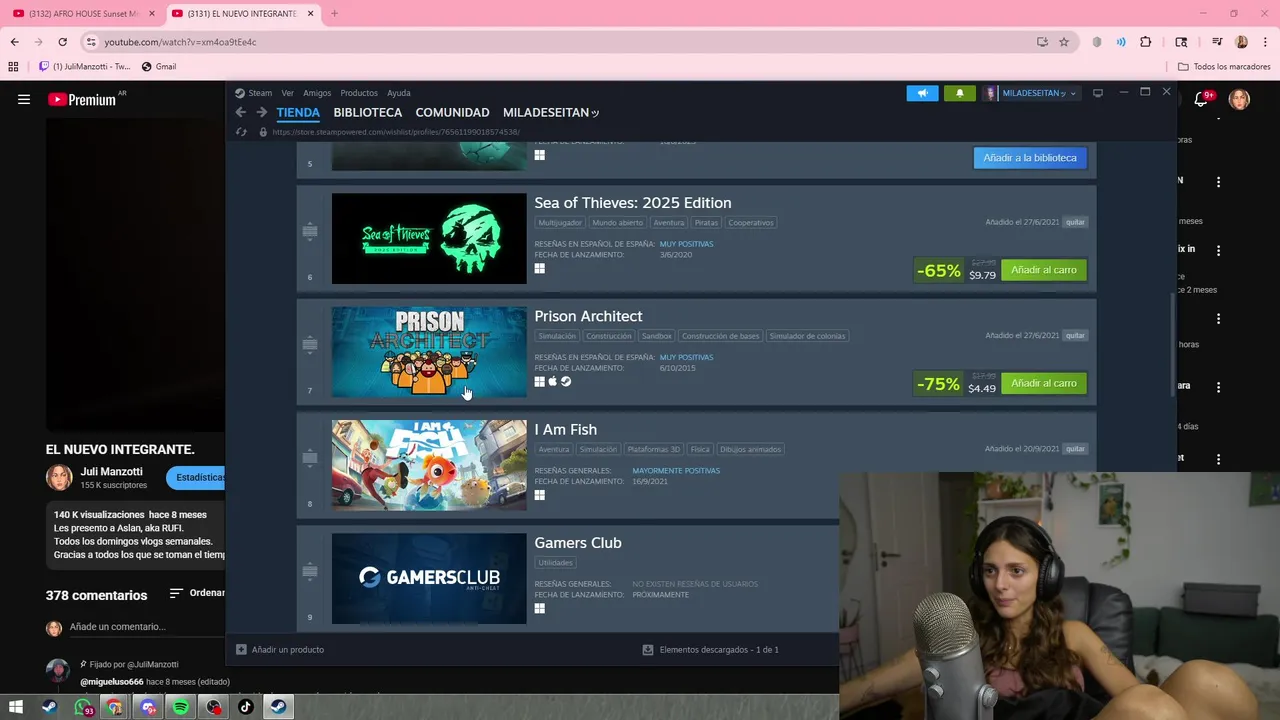Open the MILADESEITAN account dropdown

(x=1031, y=93)
